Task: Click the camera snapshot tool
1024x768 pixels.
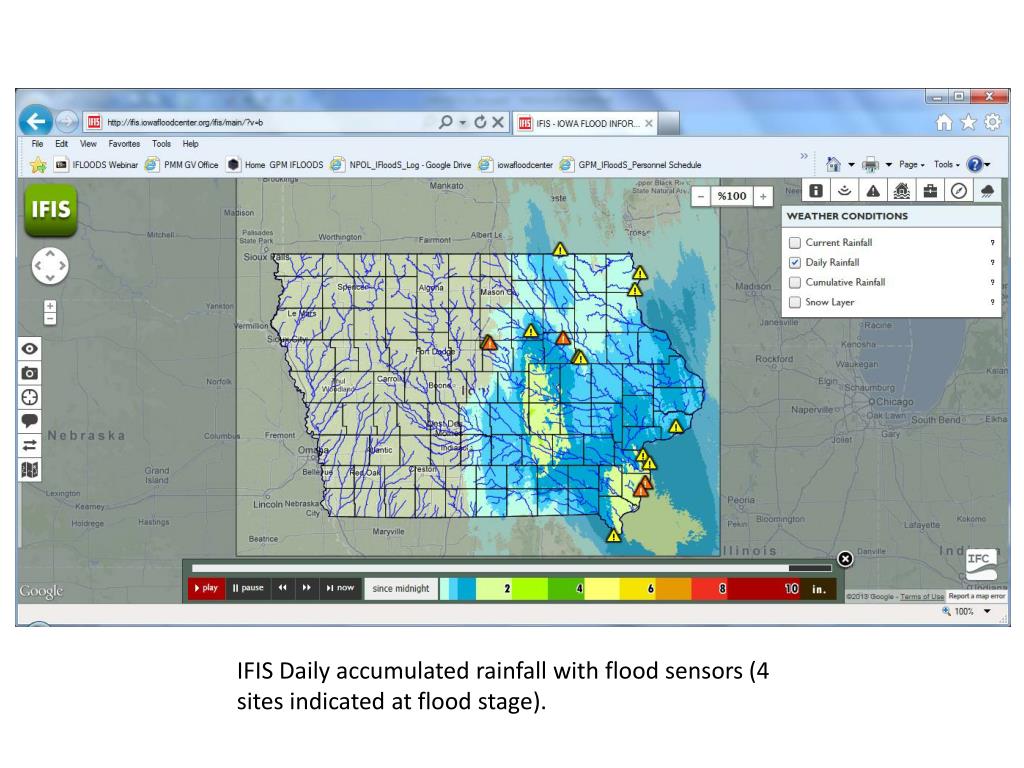Action: point(29,373)
